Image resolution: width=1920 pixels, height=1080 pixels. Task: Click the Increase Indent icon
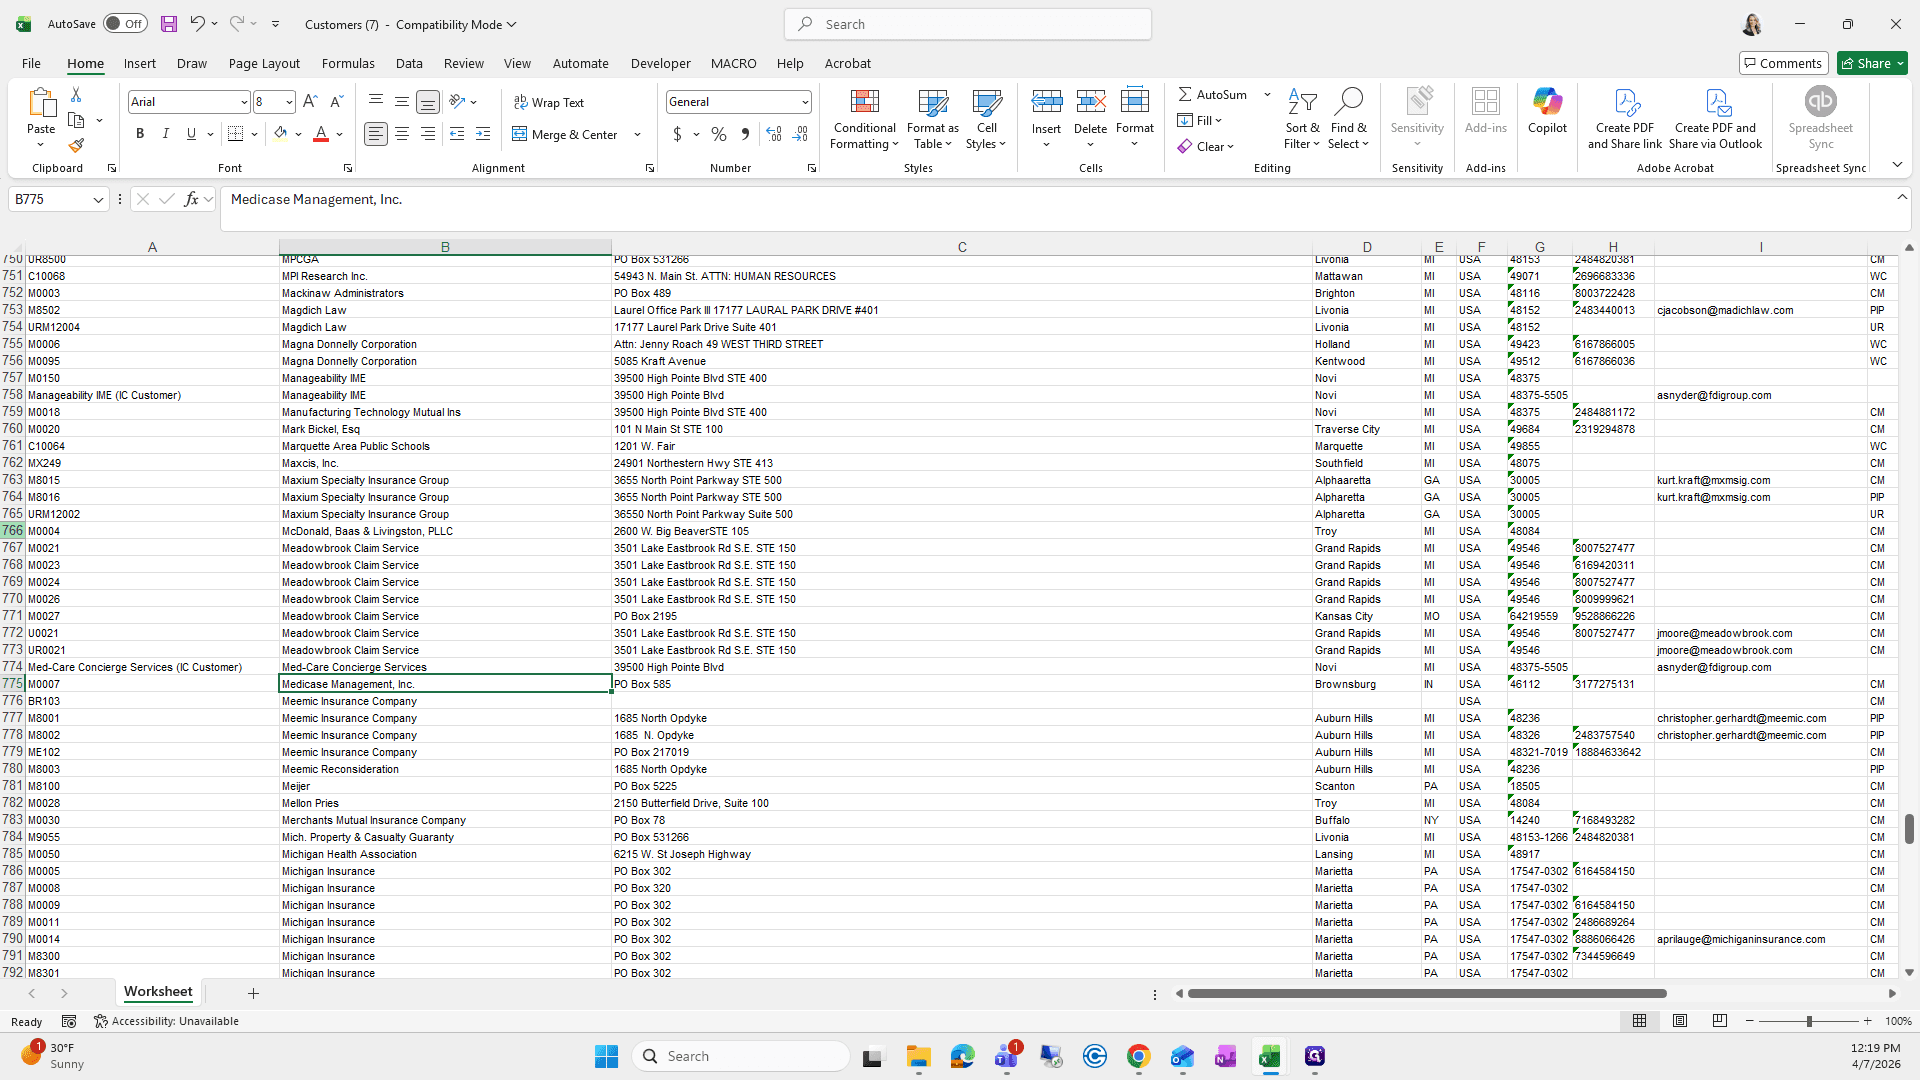click(483, 134)
